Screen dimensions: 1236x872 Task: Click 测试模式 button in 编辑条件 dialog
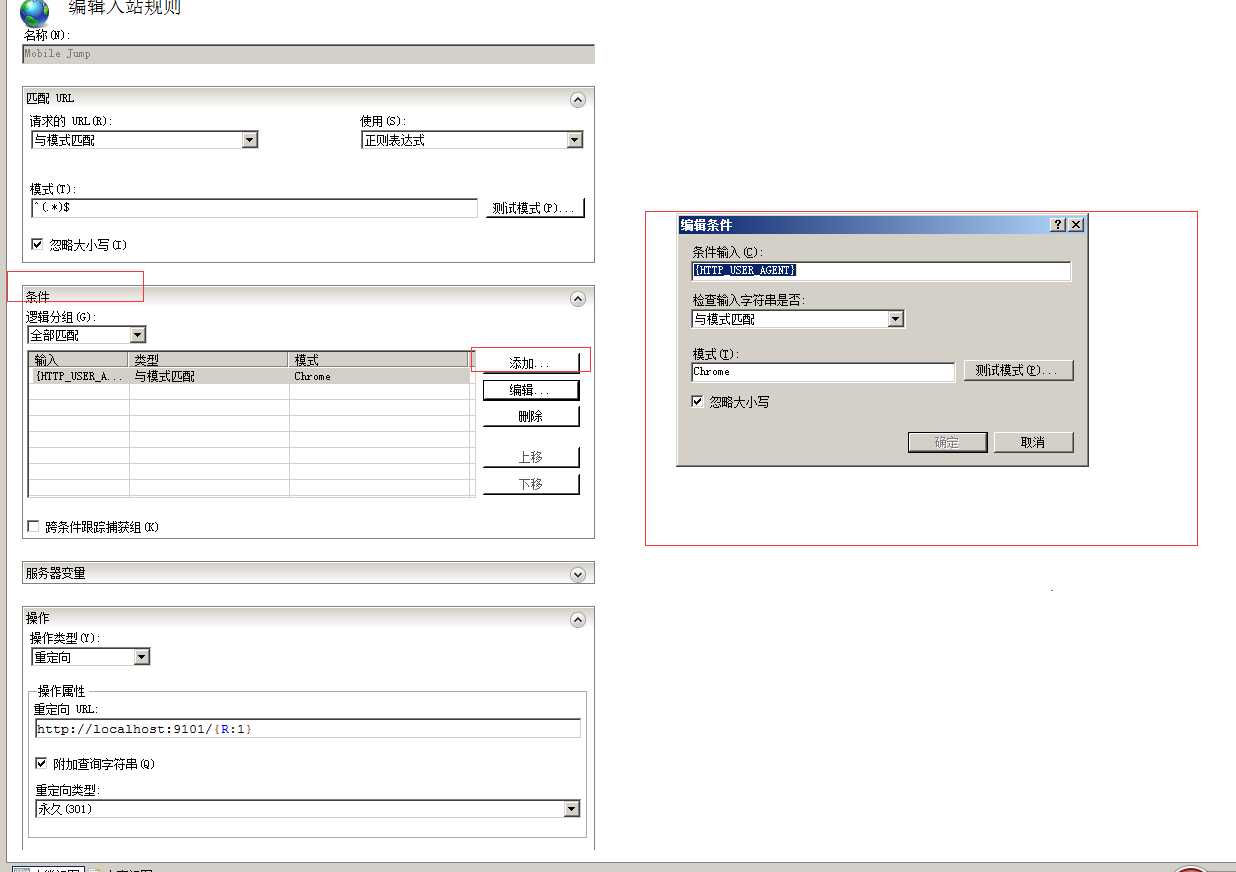pos(1018,370)
